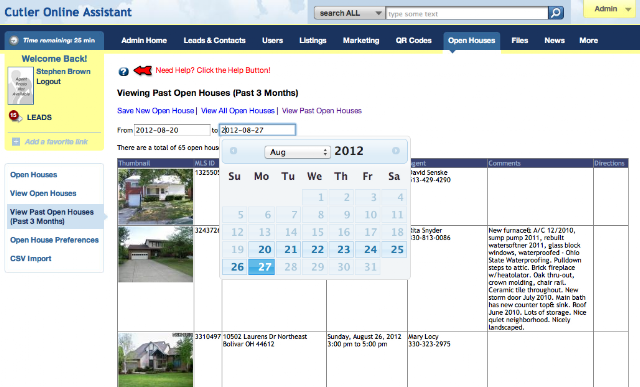Click the LEADS link
The image size is (640, 387).
pos(39,118)
